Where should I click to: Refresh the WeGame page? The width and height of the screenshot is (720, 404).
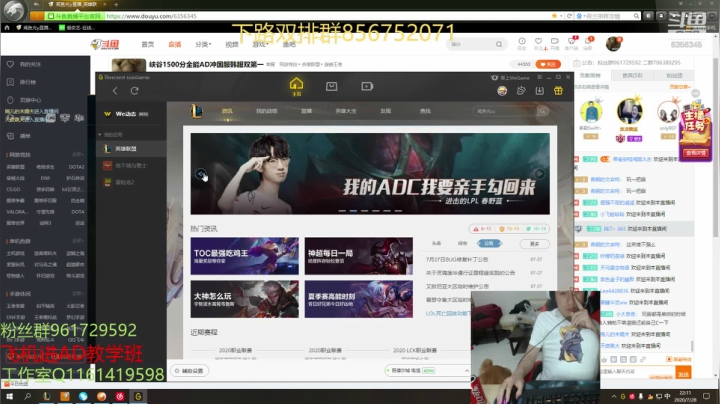(135, 91)
